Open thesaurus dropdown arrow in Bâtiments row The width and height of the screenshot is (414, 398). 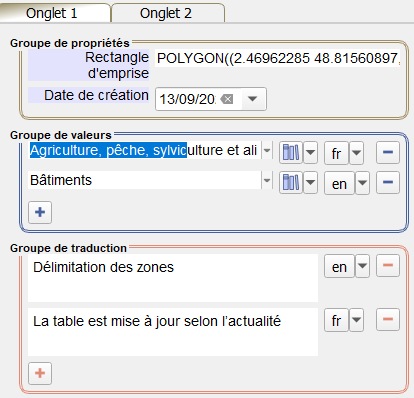coord(310,183)
